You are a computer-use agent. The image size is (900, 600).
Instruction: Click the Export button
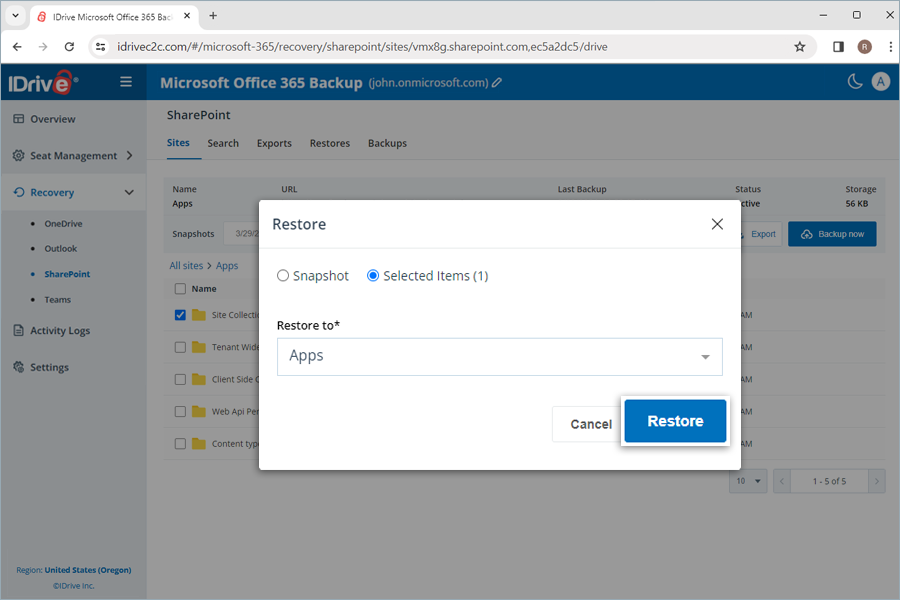click(761, 234)
